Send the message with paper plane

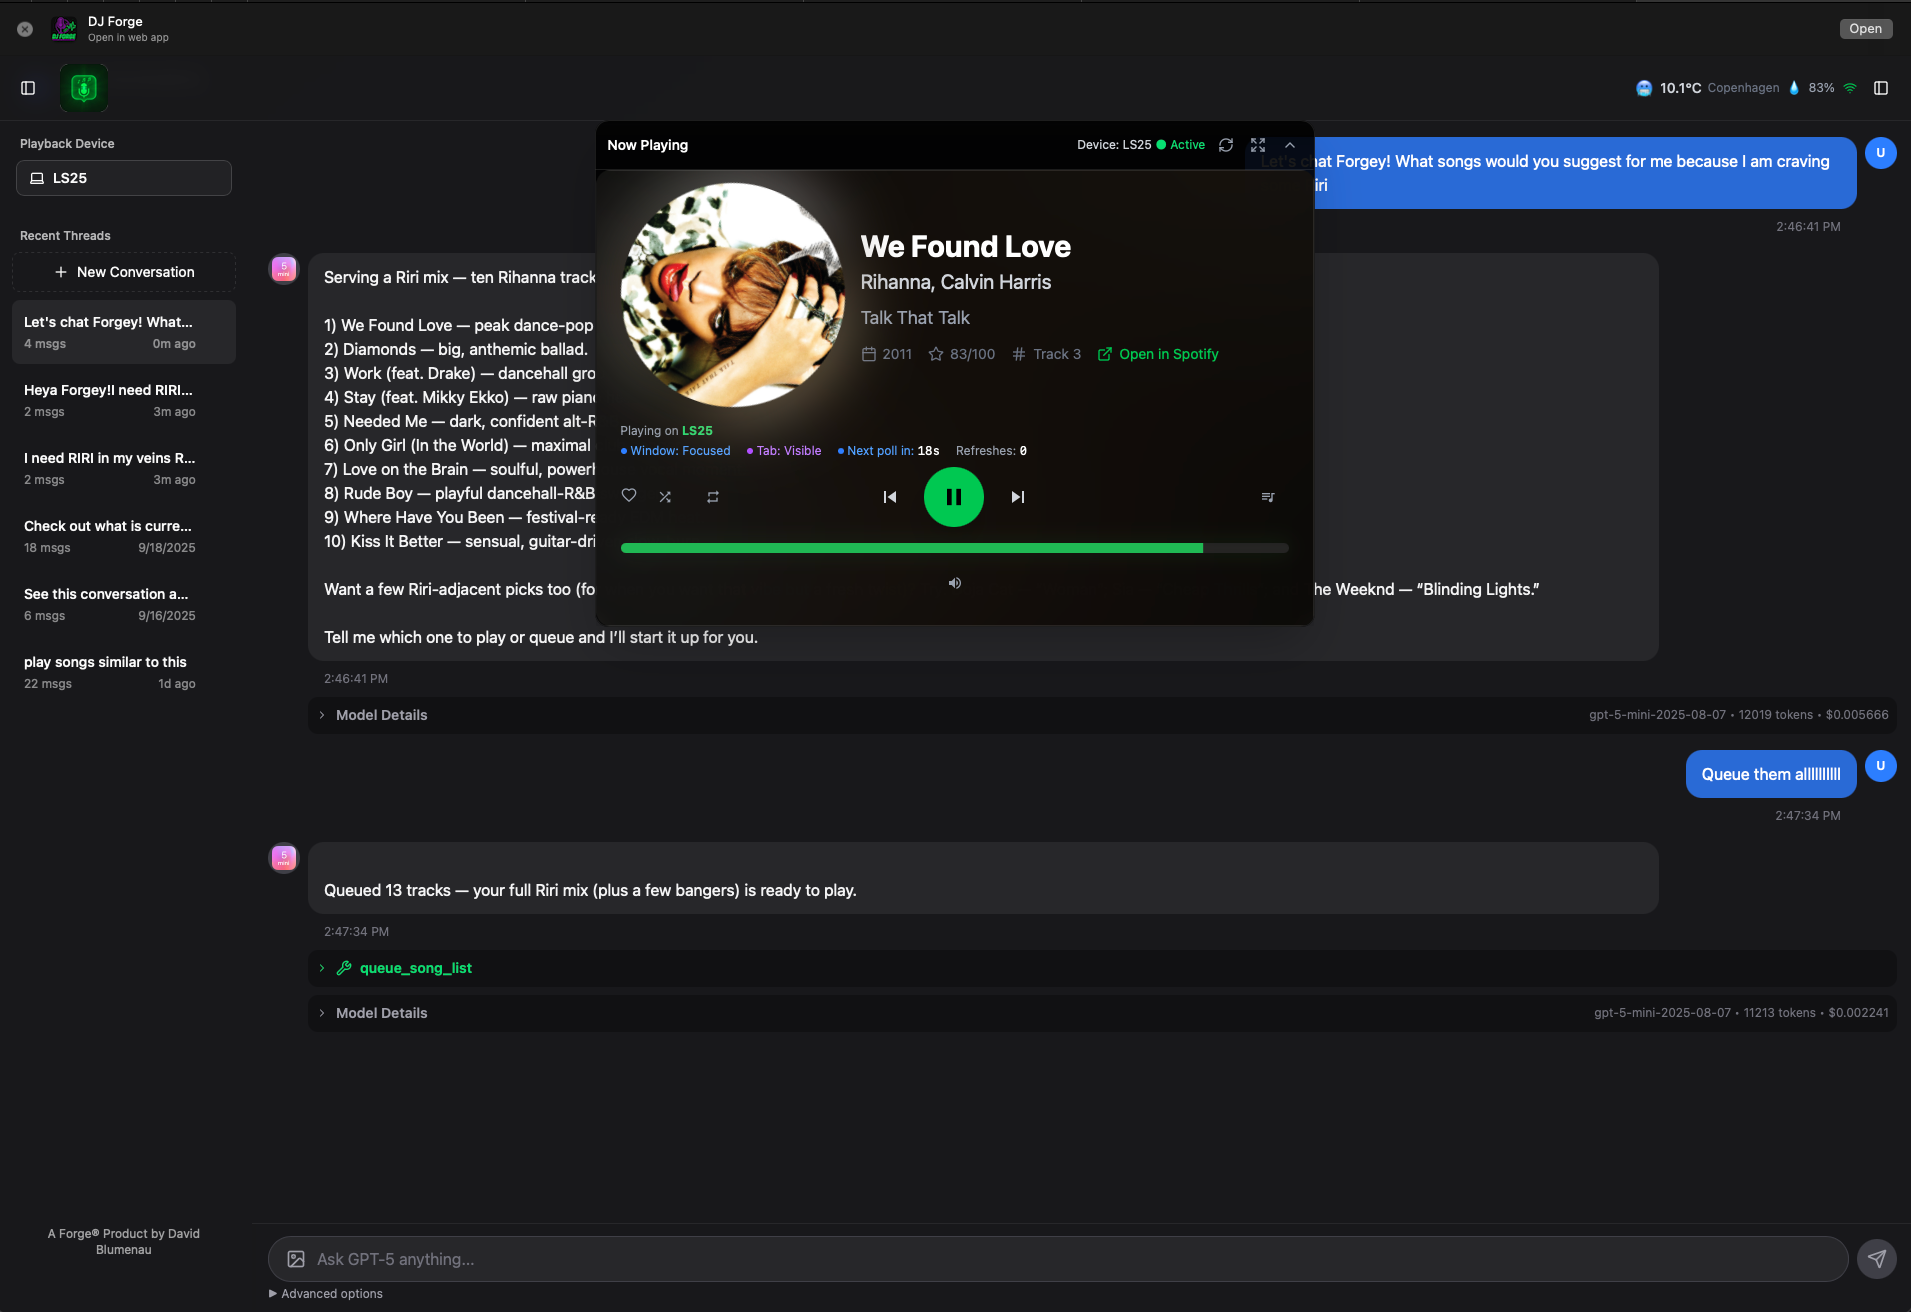coord(1876,1259)
